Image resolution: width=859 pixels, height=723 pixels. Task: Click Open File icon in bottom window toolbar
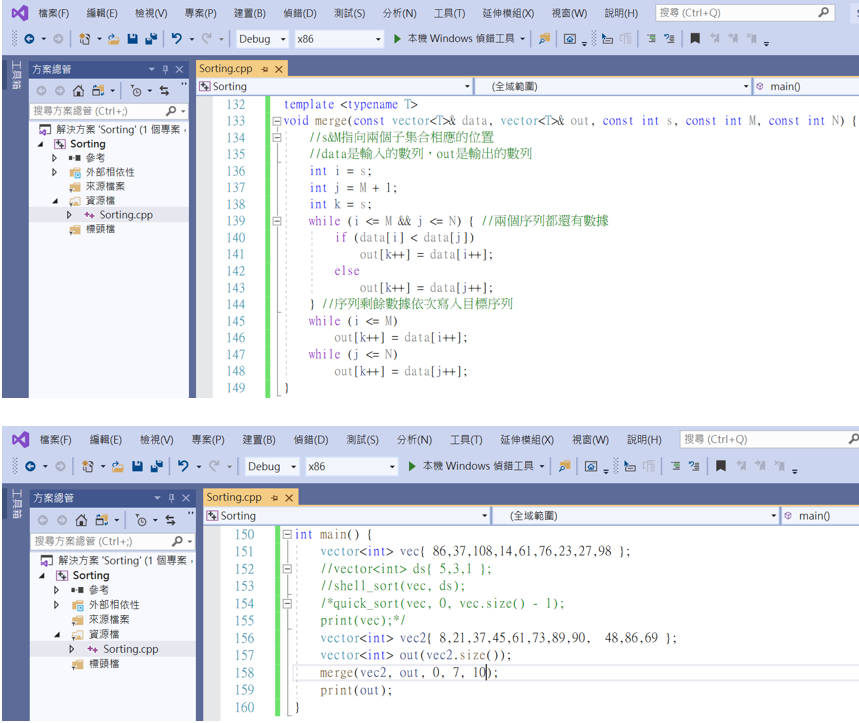pos(117,466)
